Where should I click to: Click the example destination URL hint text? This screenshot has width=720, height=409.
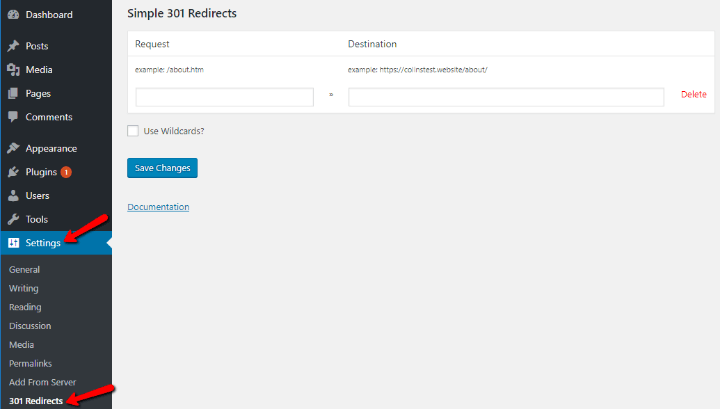[x=417, y=70]
